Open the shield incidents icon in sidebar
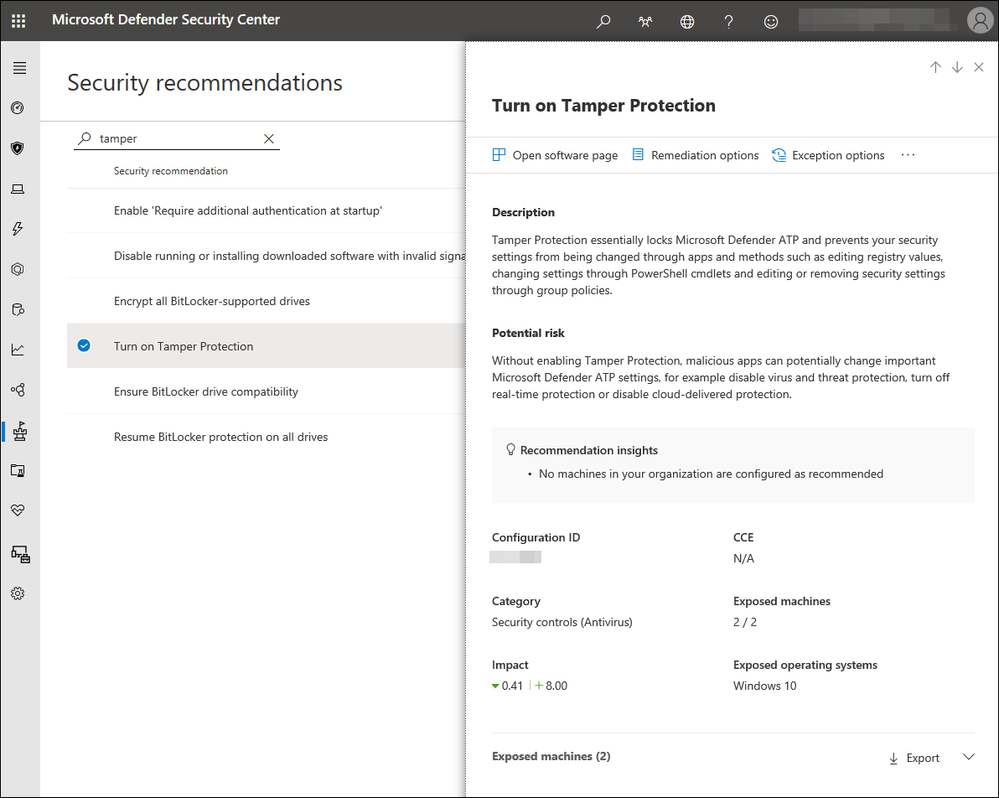 point(18,148)
